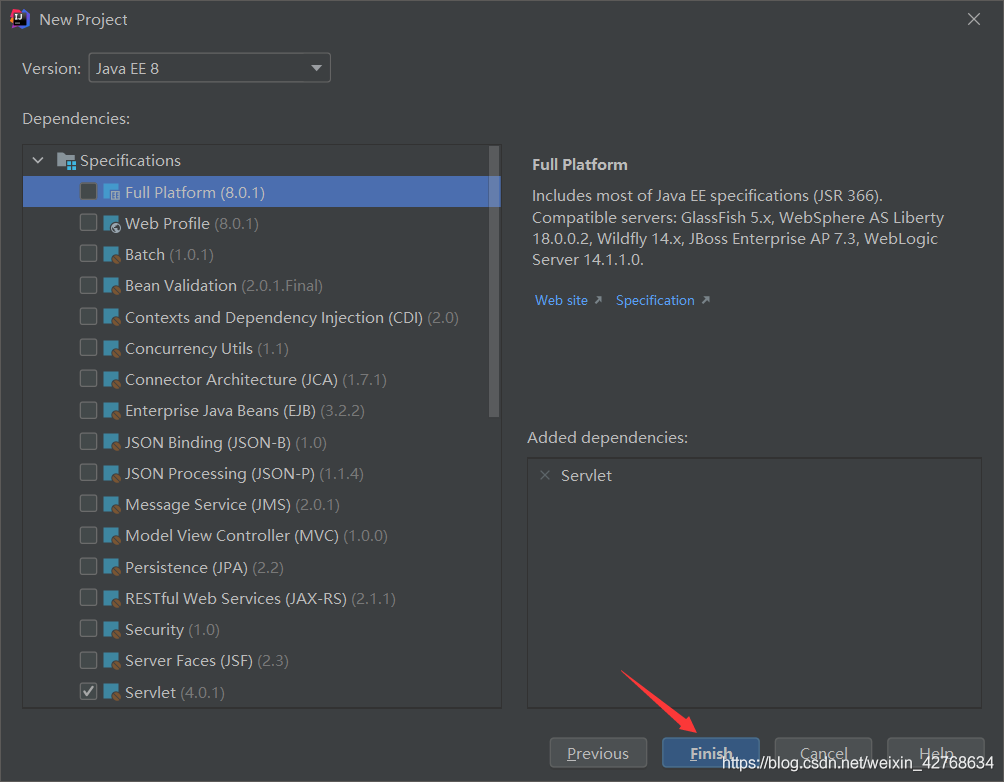1004x782 pixels.
Task: Open the Web site link
Action: pos(561,300)
